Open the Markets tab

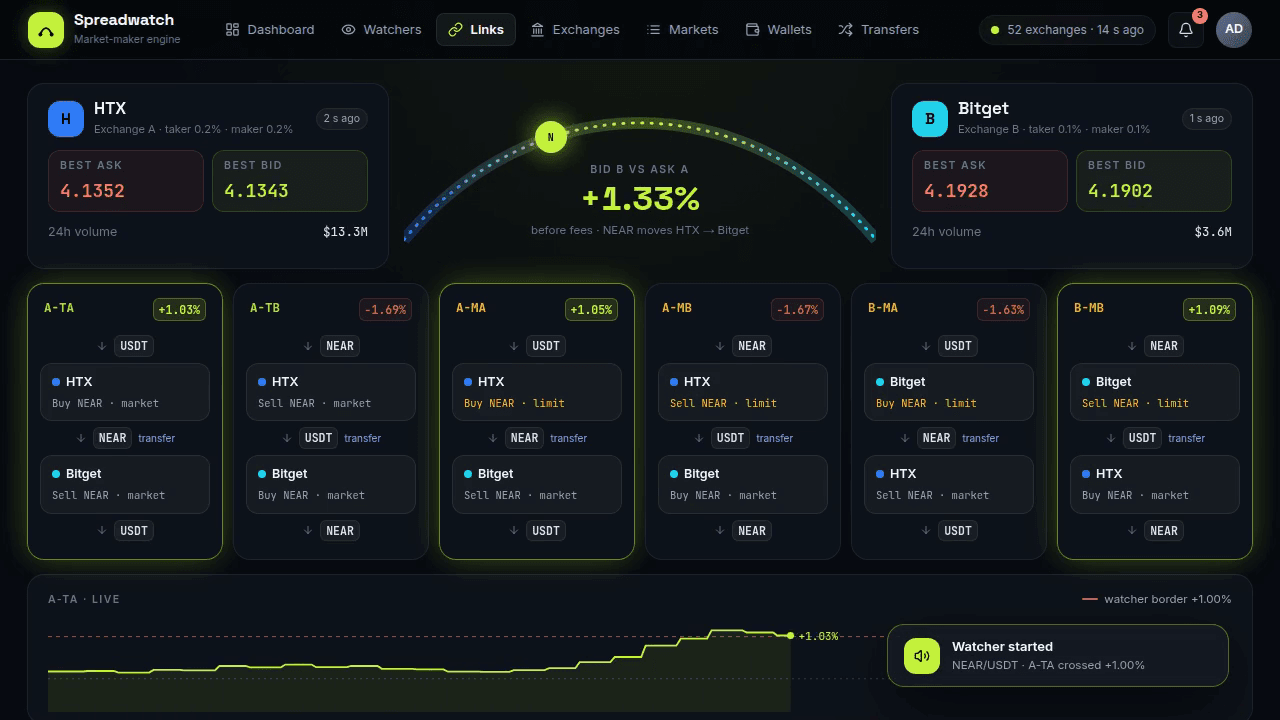[682, 30]
